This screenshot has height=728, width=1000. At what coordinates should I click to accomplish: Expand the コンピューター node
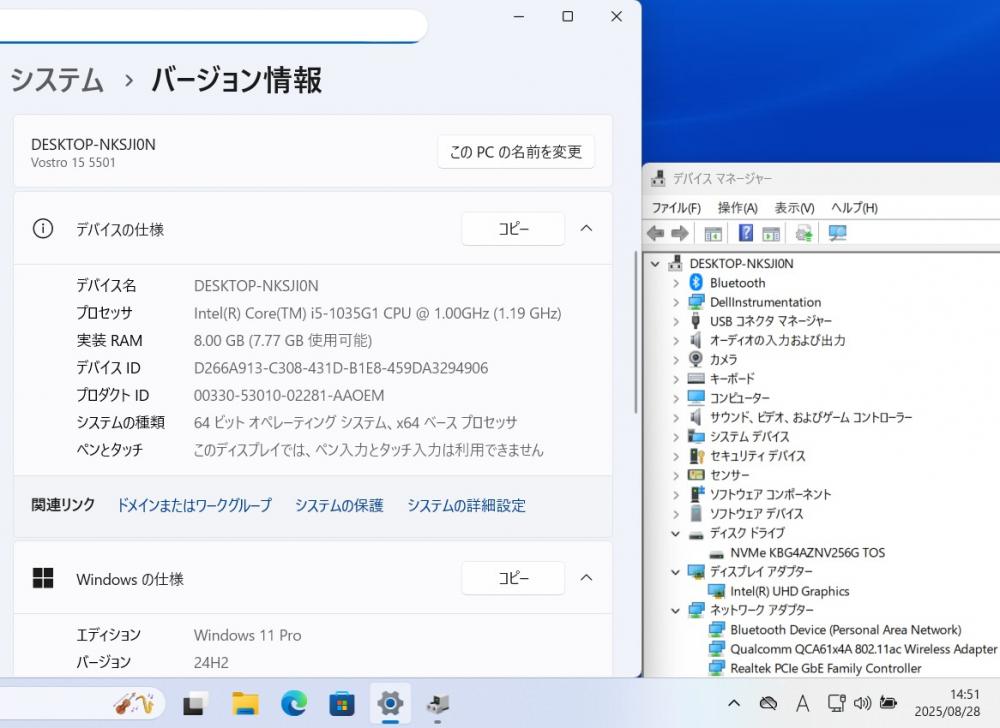point(676,398)
